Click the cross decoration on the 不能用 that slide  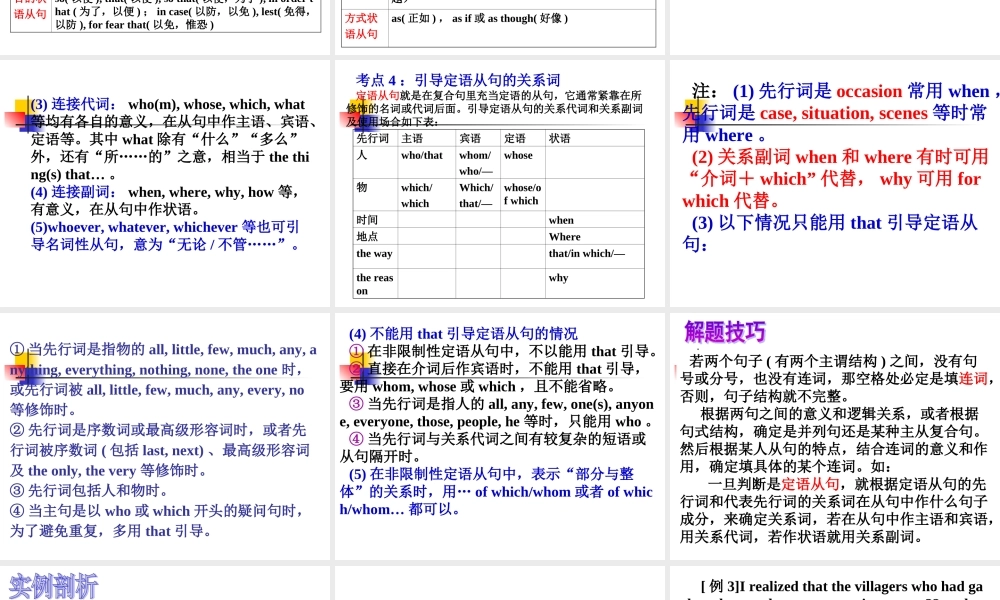pyautogui.click(x=357, y=362)
